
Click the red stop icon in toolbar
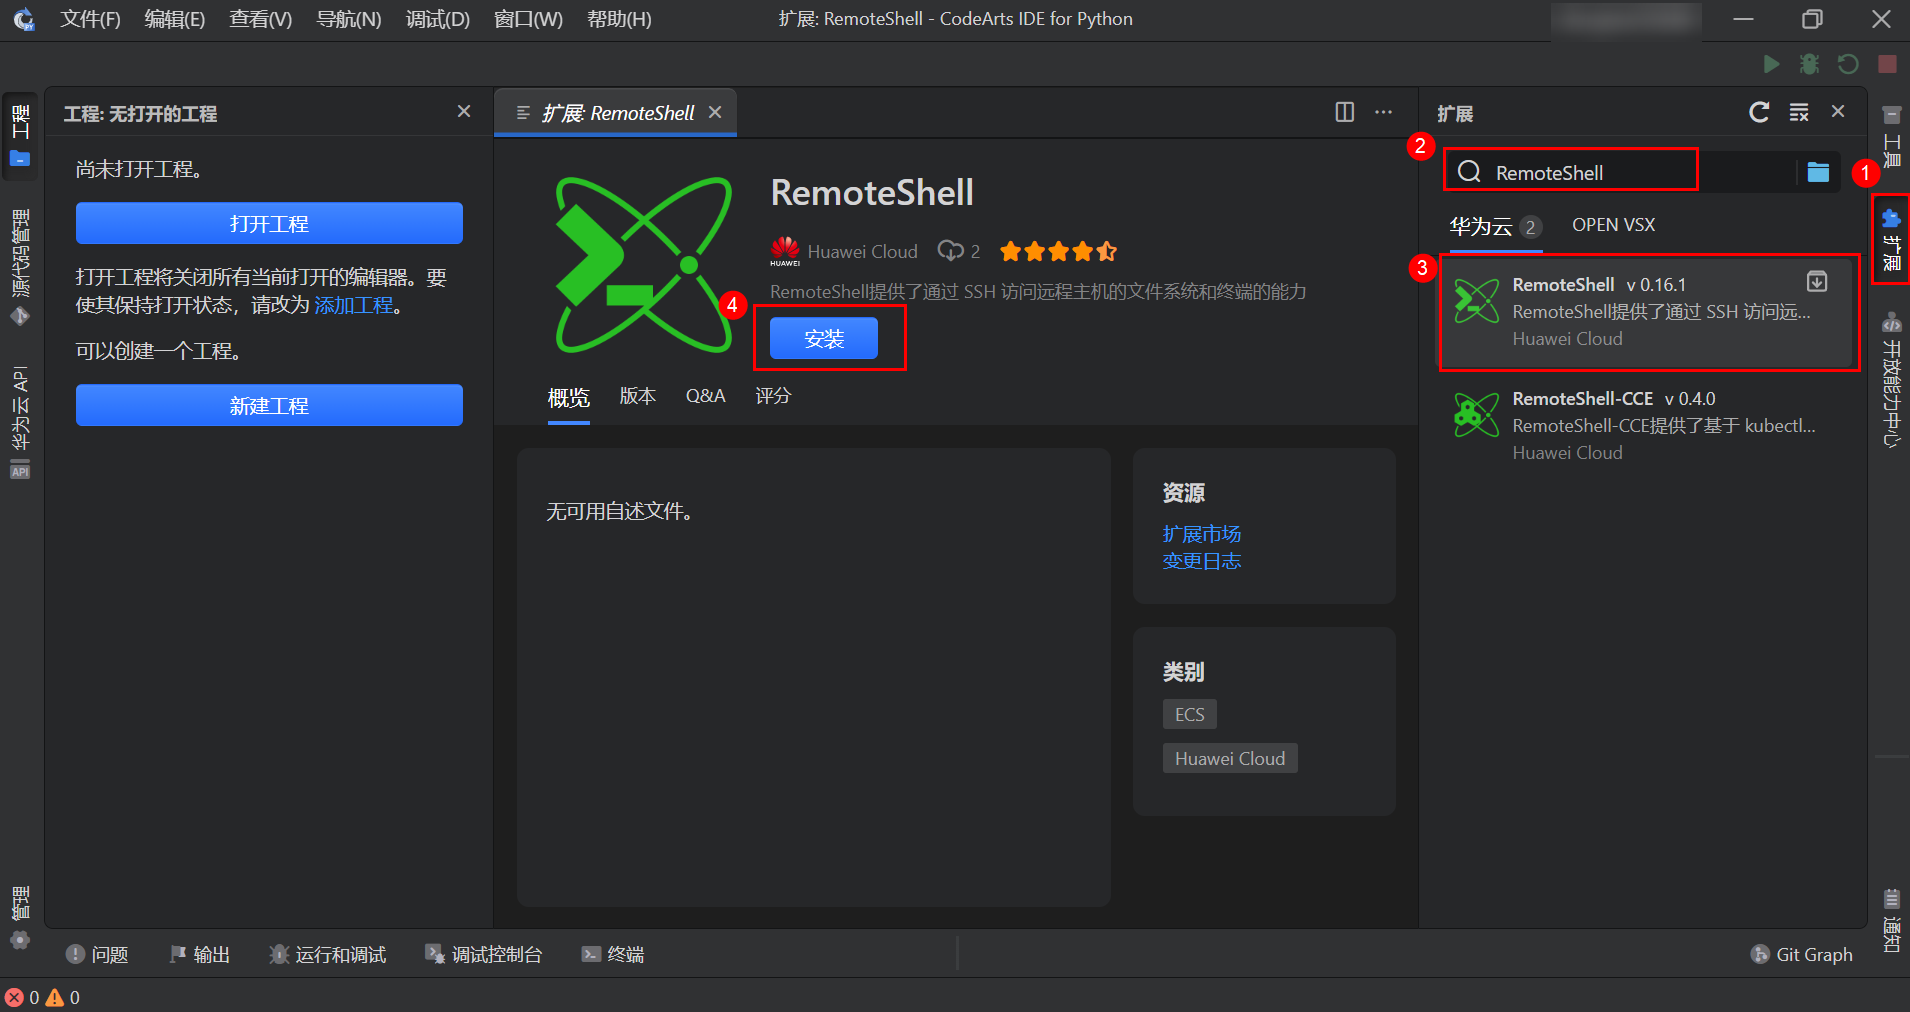pos(1887,64)
